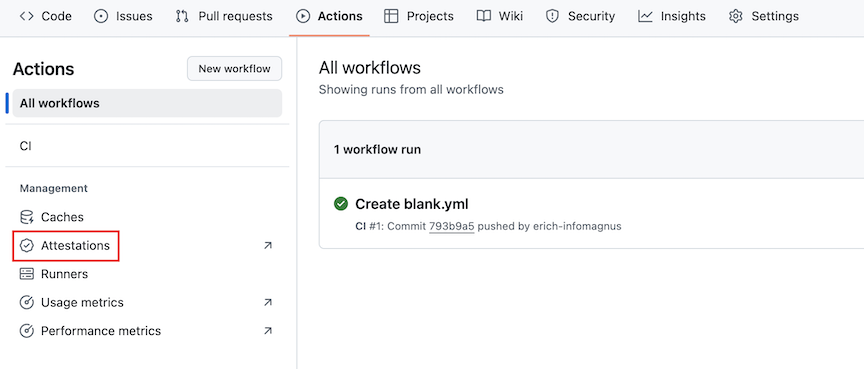This screenshot has height=369, width=864.
Task: Go to the Pull requests tab
Action: pos(224,17)
